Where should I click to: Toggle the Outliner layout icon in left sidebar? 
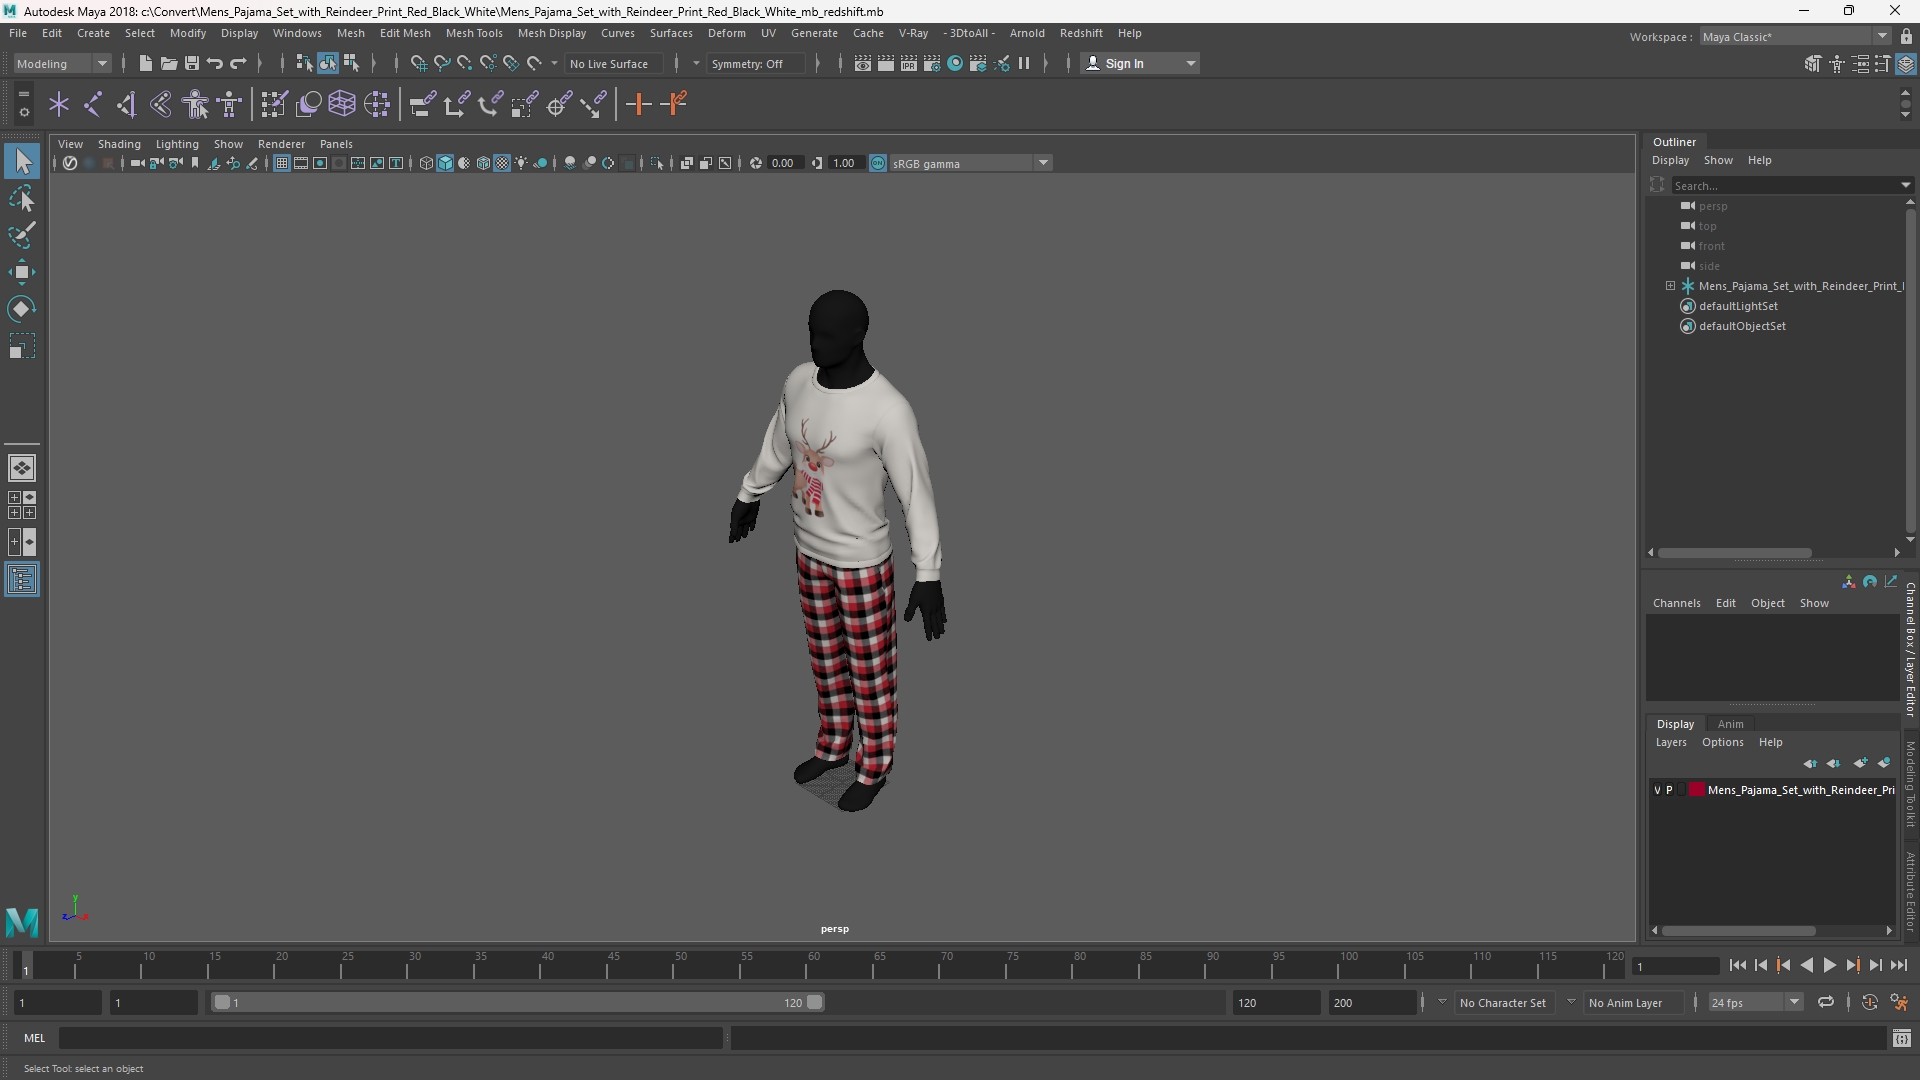[22, 580]
